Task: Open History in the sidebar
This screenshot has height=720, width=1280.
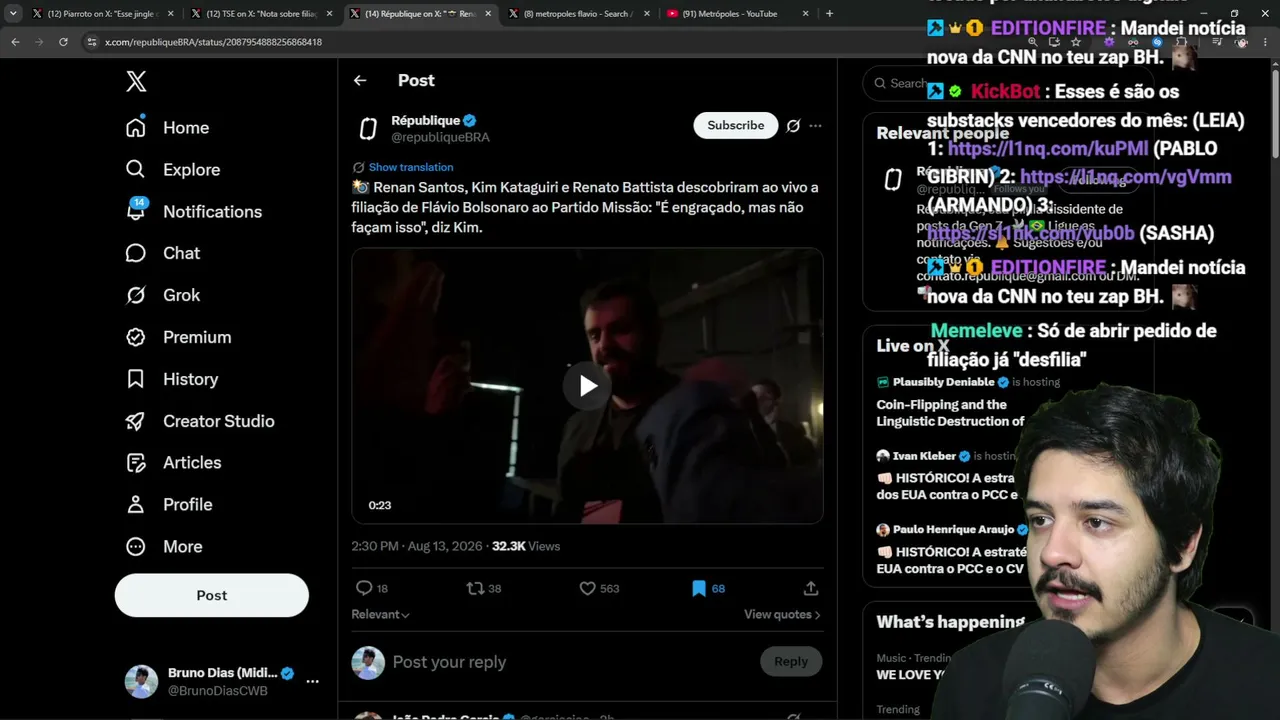Action: tap(171, 380)
